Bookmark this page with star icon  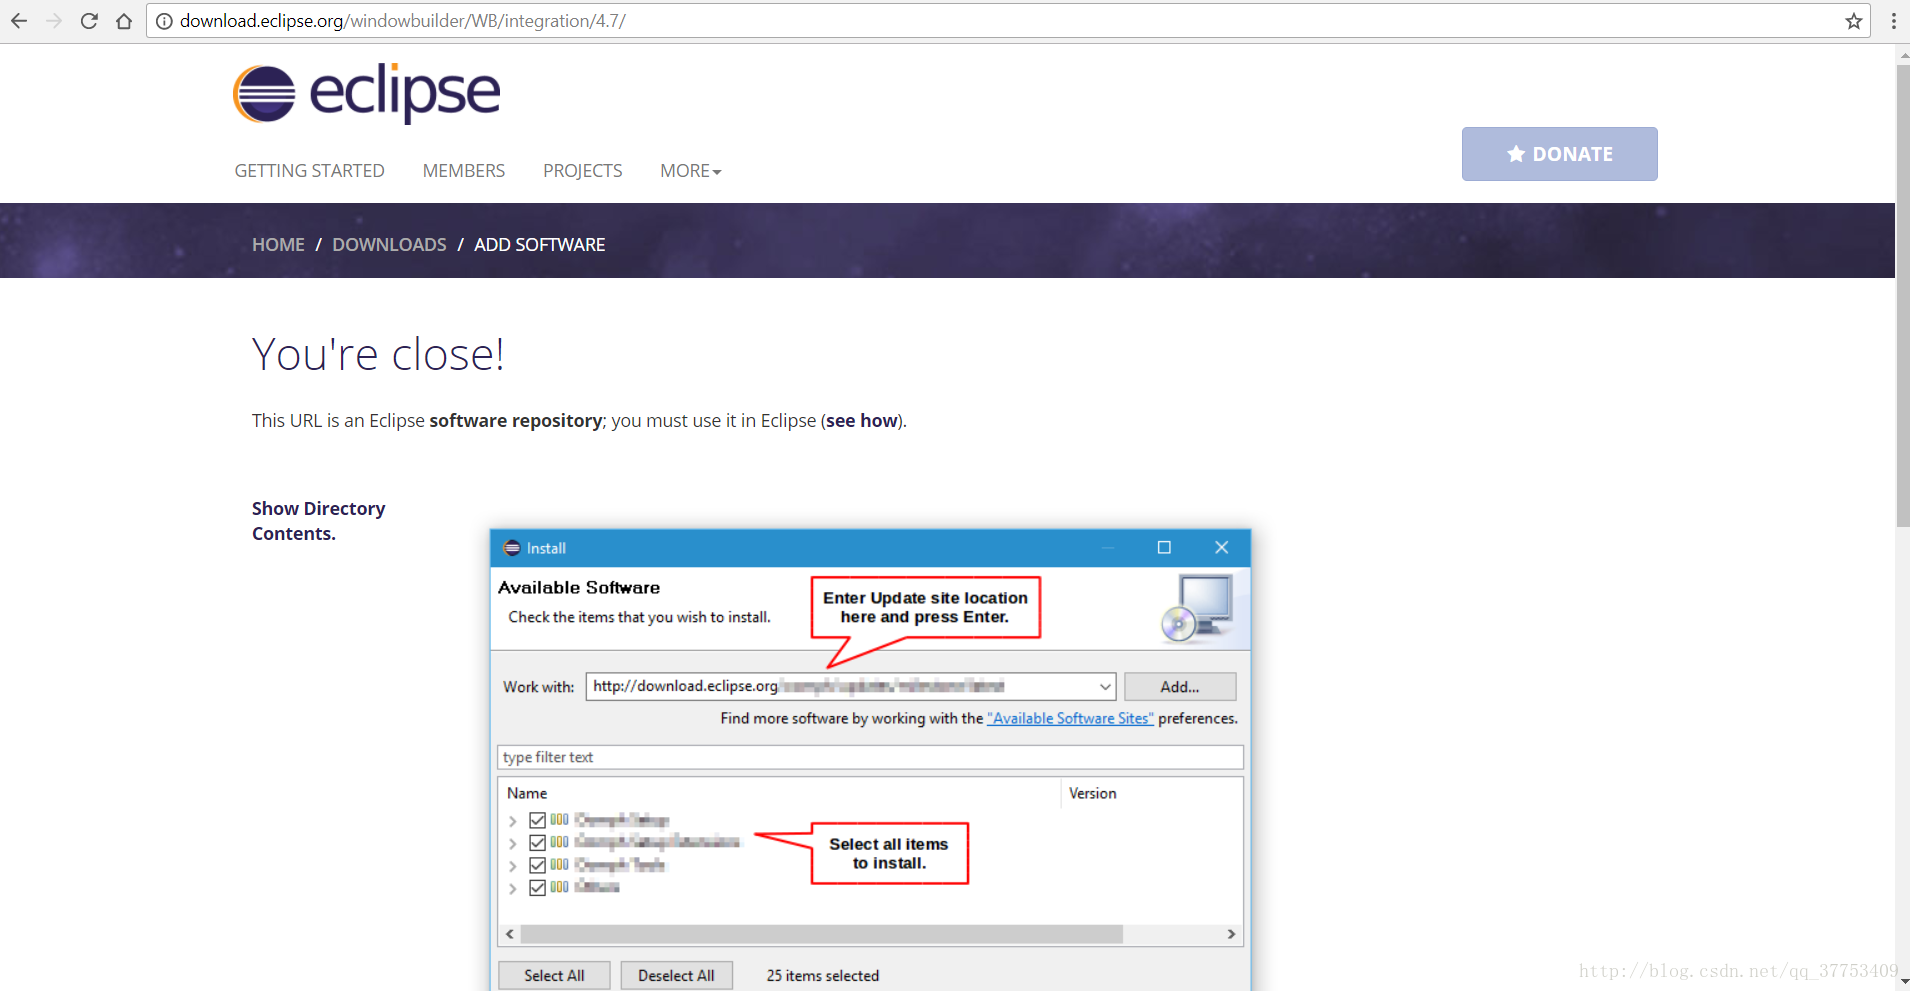coord(1853,21)
